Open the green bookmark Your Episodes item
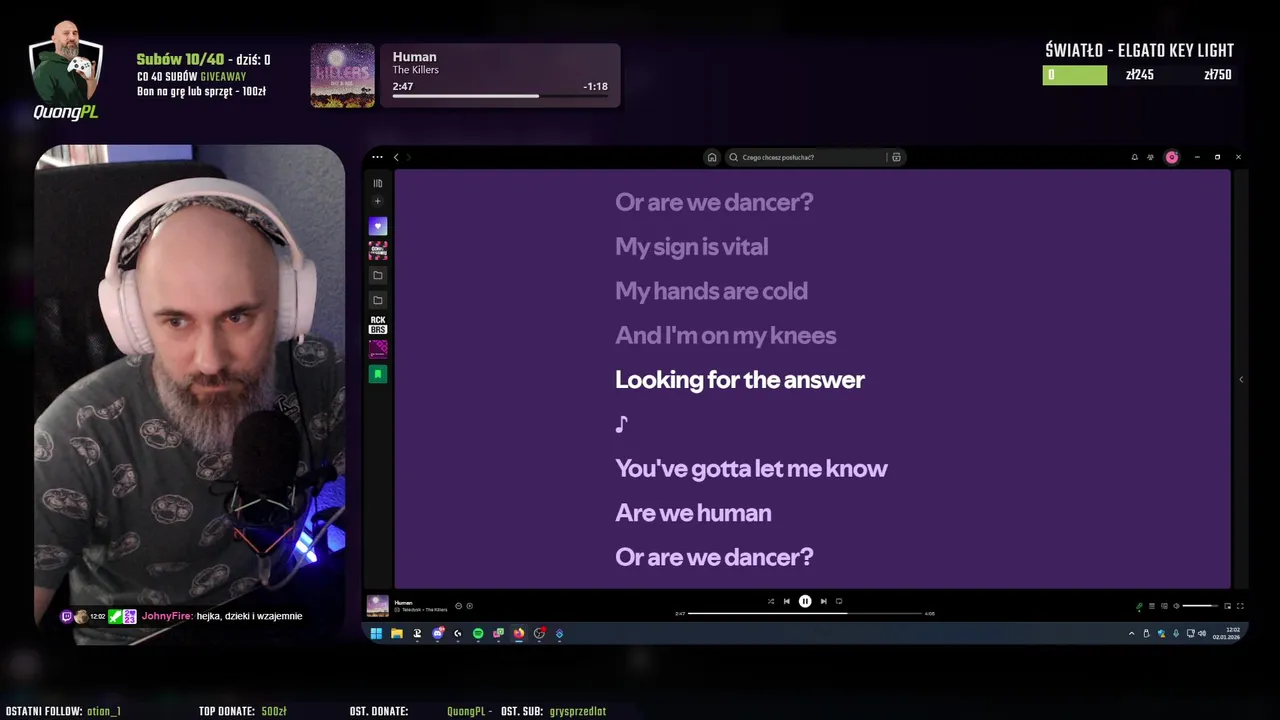The height and width of the screenshot is (720, 1280). point(378,374)
